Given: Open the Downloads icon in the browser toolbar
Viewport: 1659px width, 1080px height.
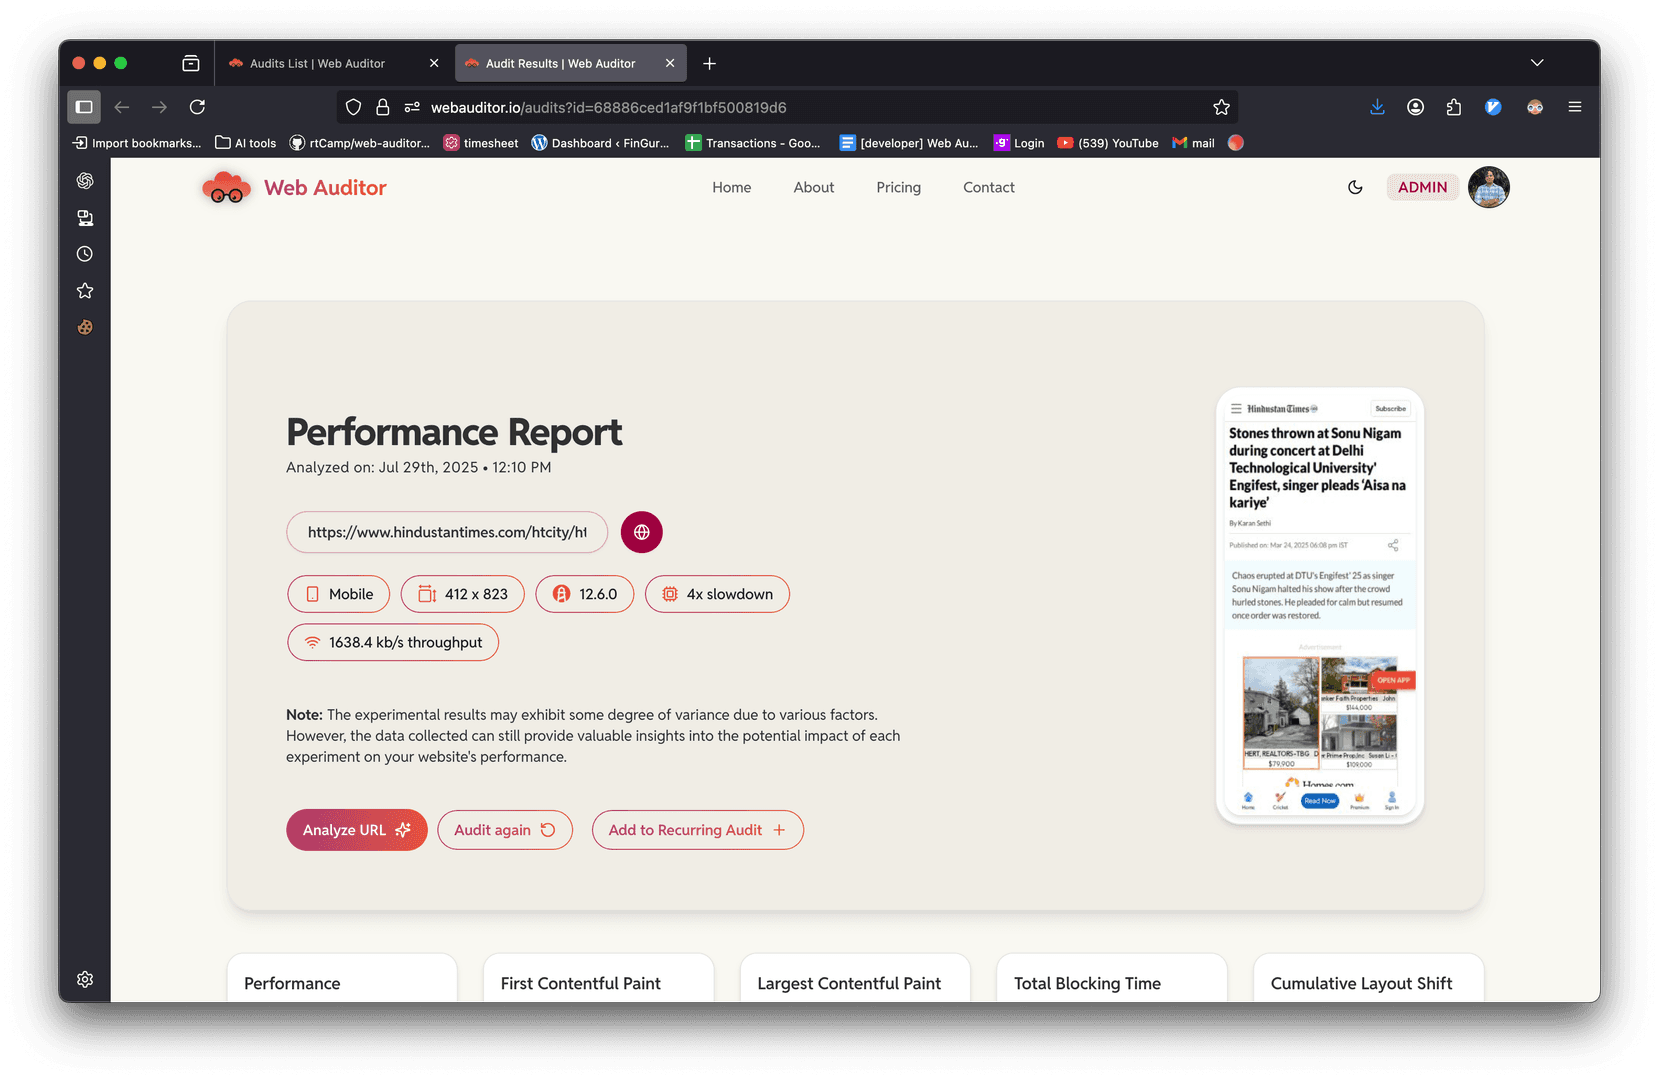Looking at the screenshot, I should pyautogui.click(x=1377, y=106).
